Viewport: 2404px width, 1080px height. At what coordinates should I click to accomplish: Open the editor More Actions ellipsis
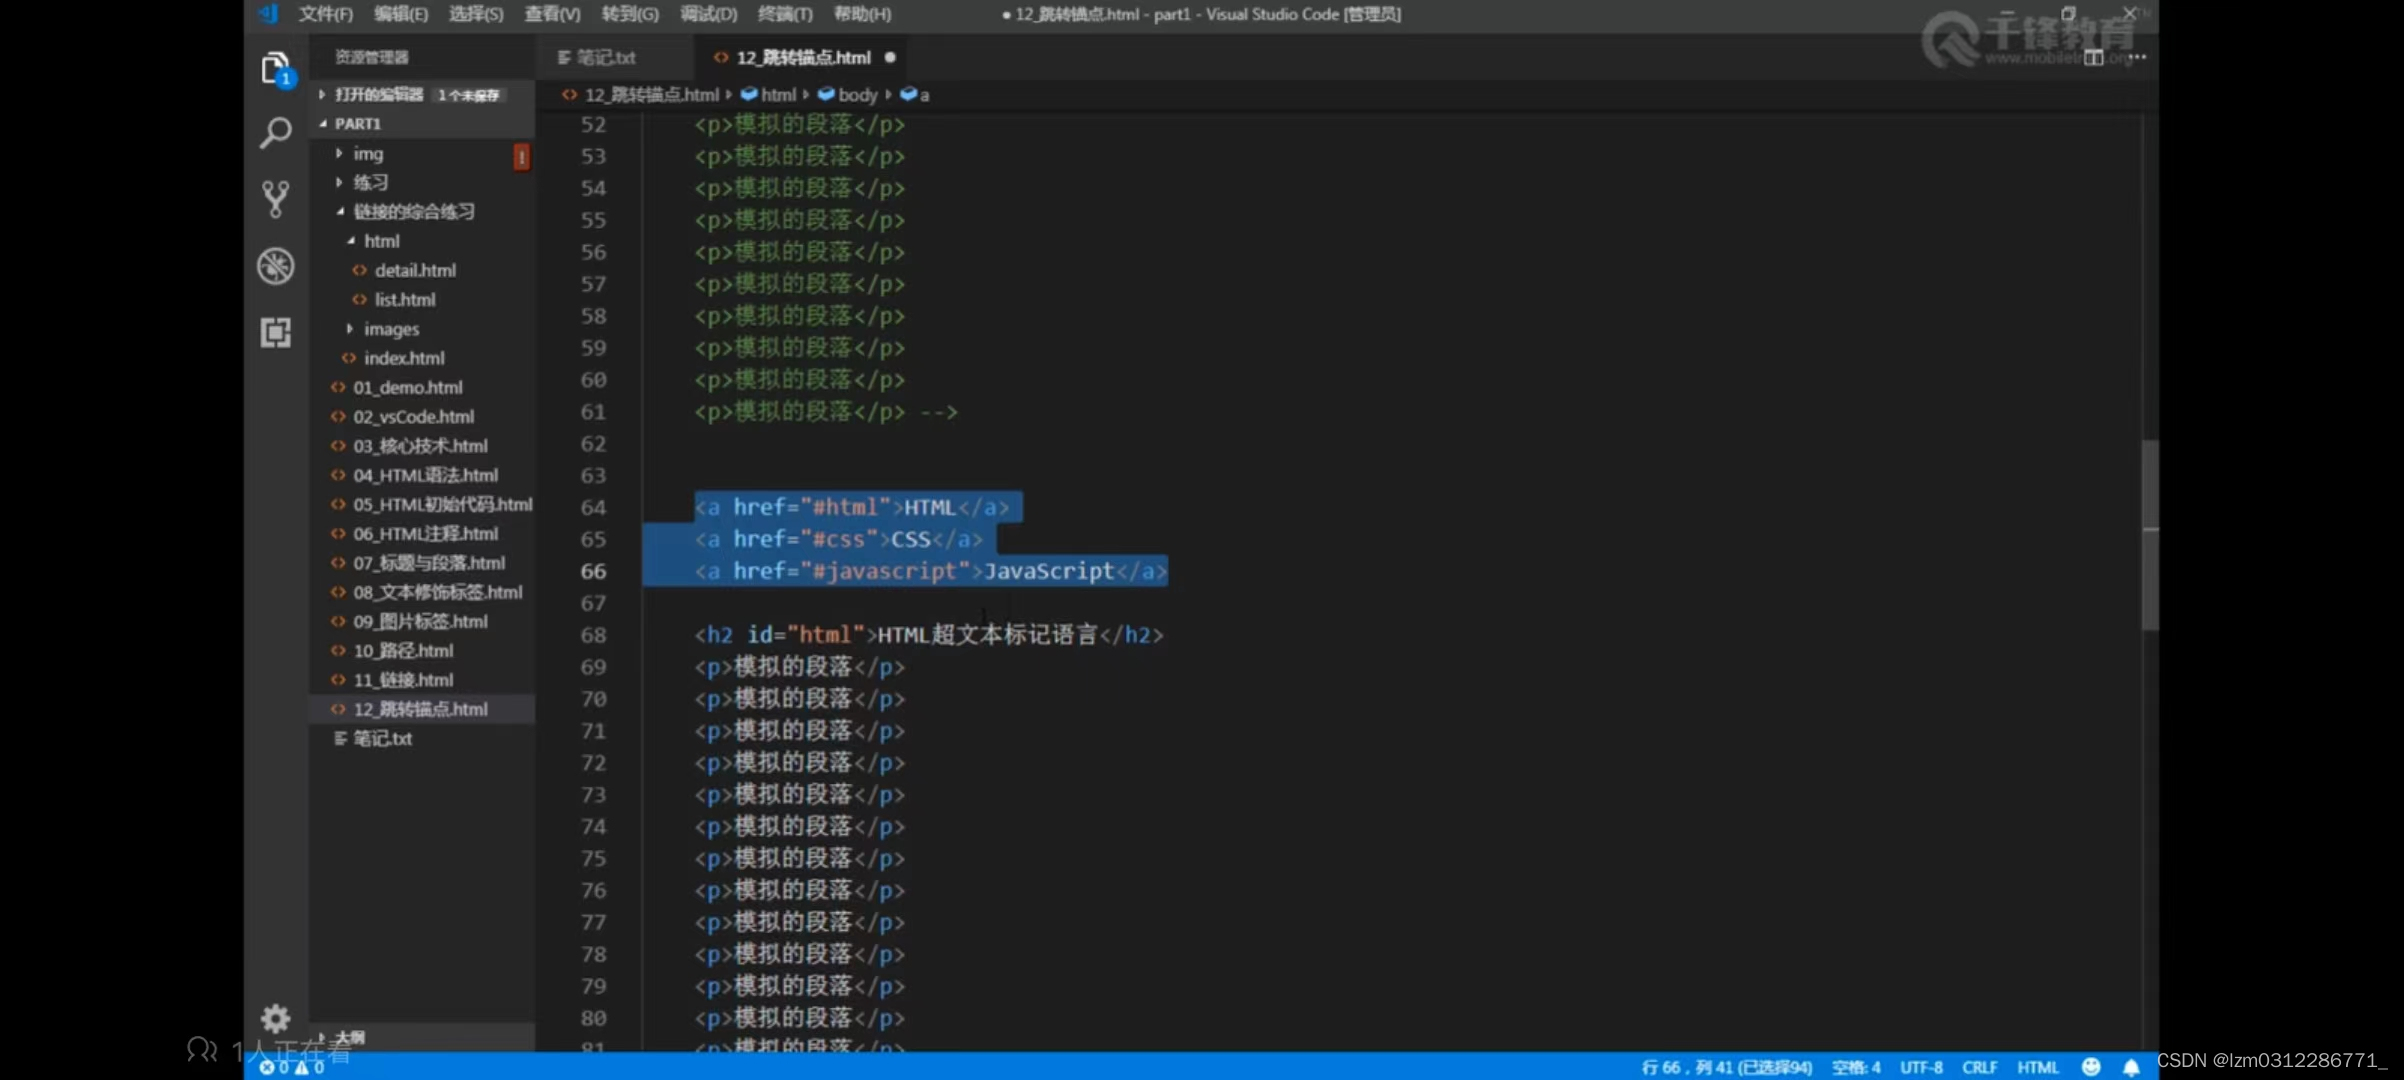click(2137, 58)
